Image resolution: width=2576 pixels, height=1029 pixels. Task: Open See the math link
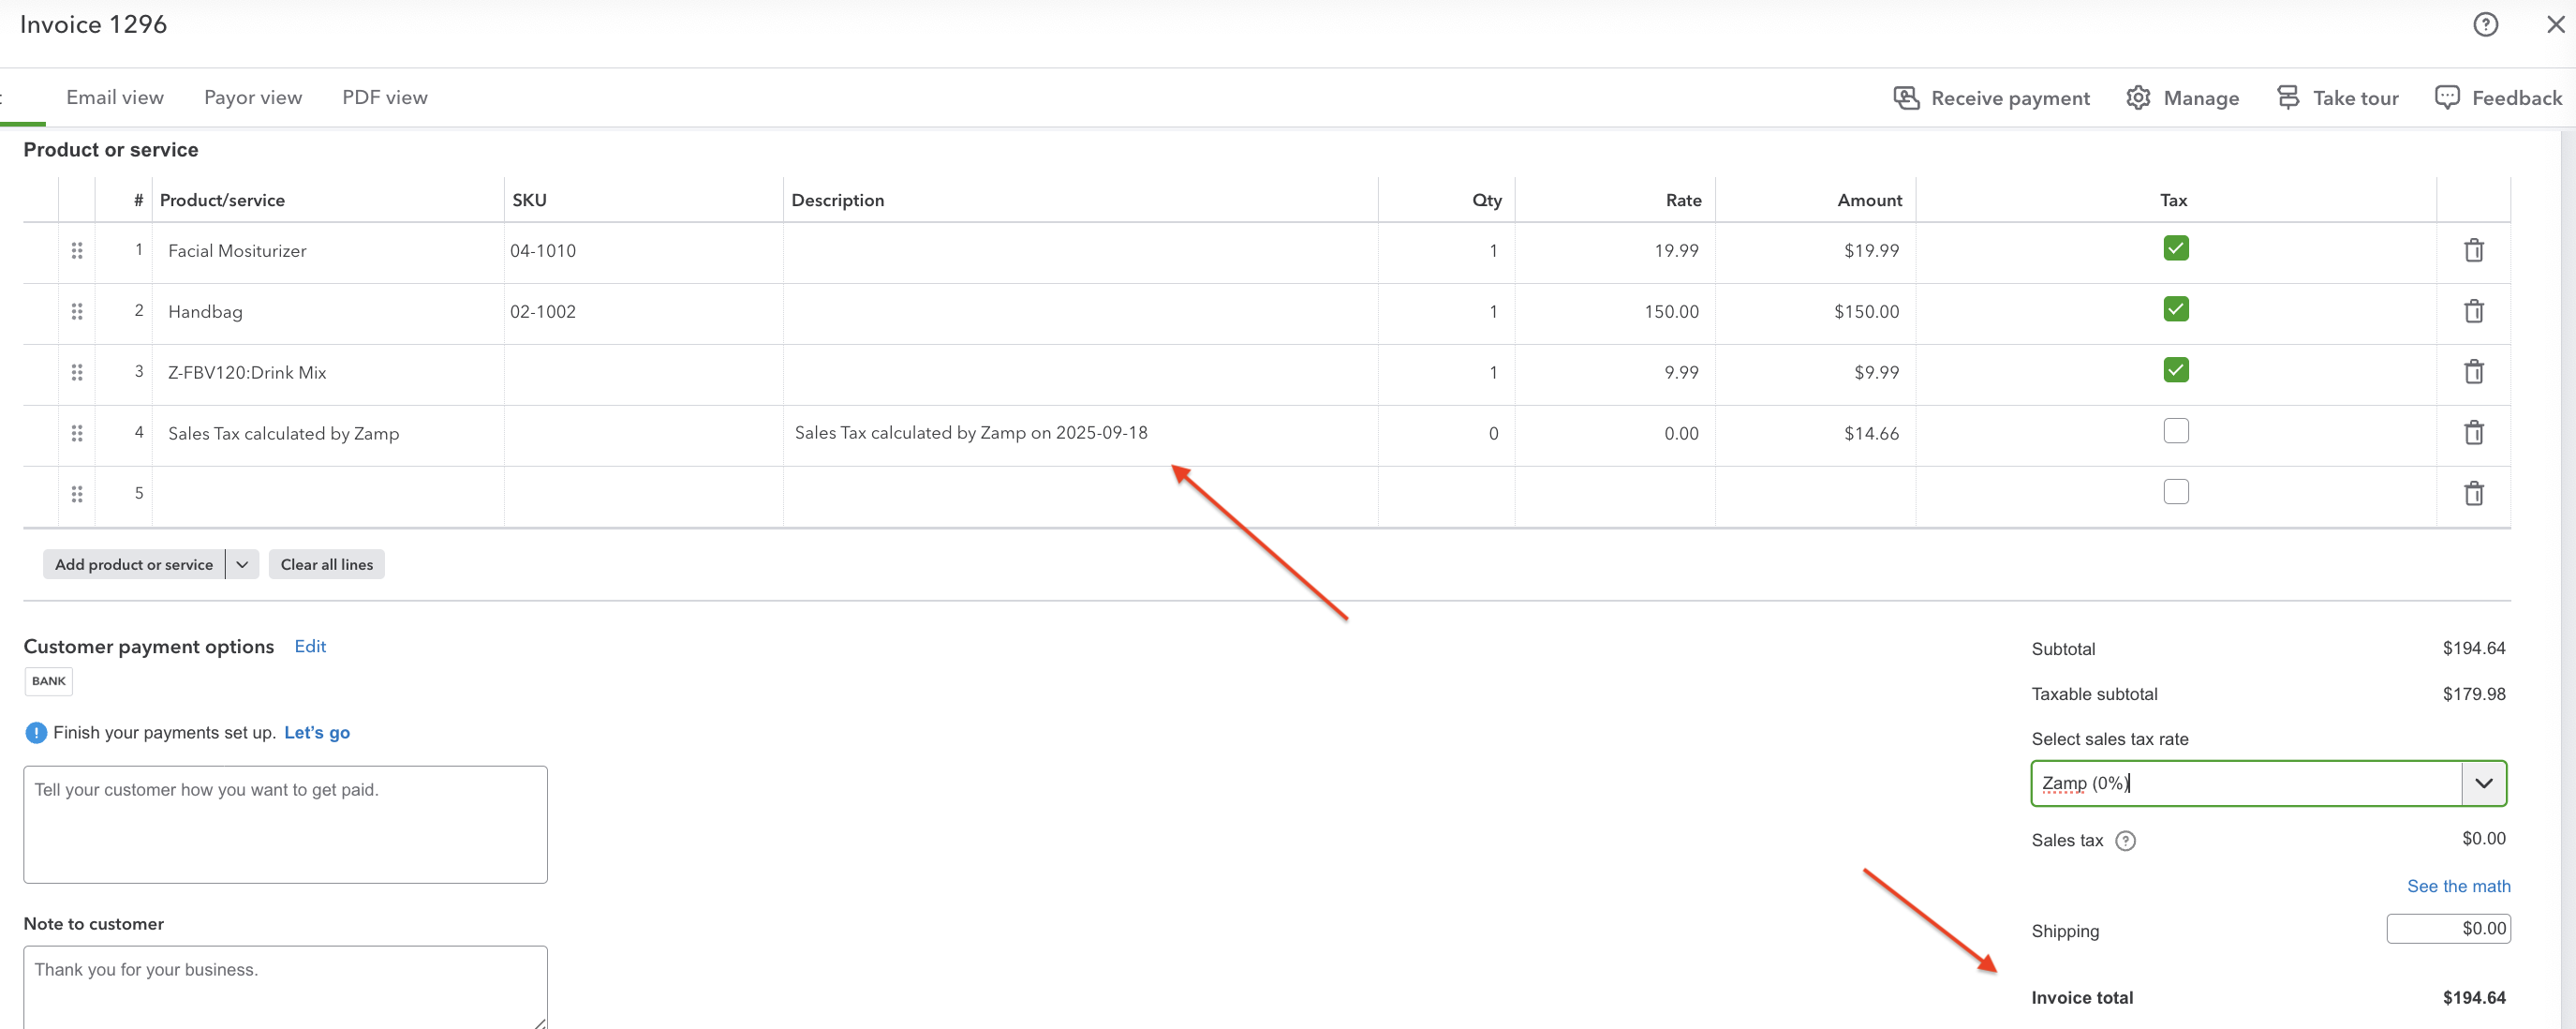[x=2458, y=886]
